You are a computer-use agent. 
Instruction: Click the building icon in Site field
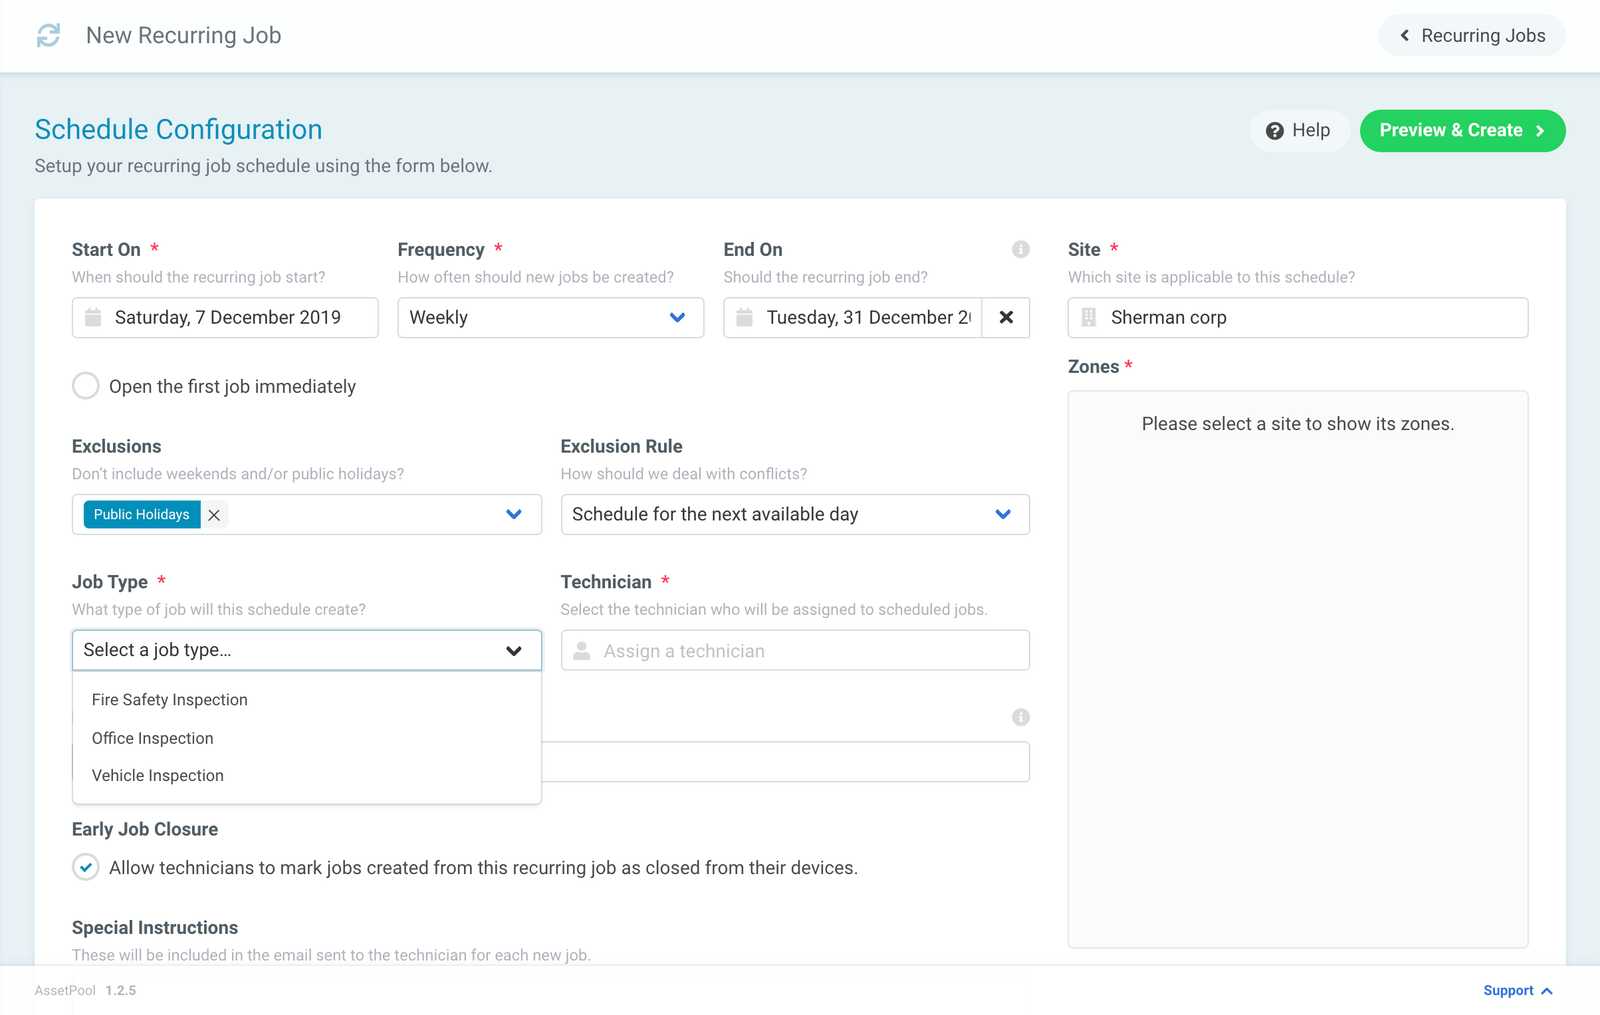tap(1089, 317)
